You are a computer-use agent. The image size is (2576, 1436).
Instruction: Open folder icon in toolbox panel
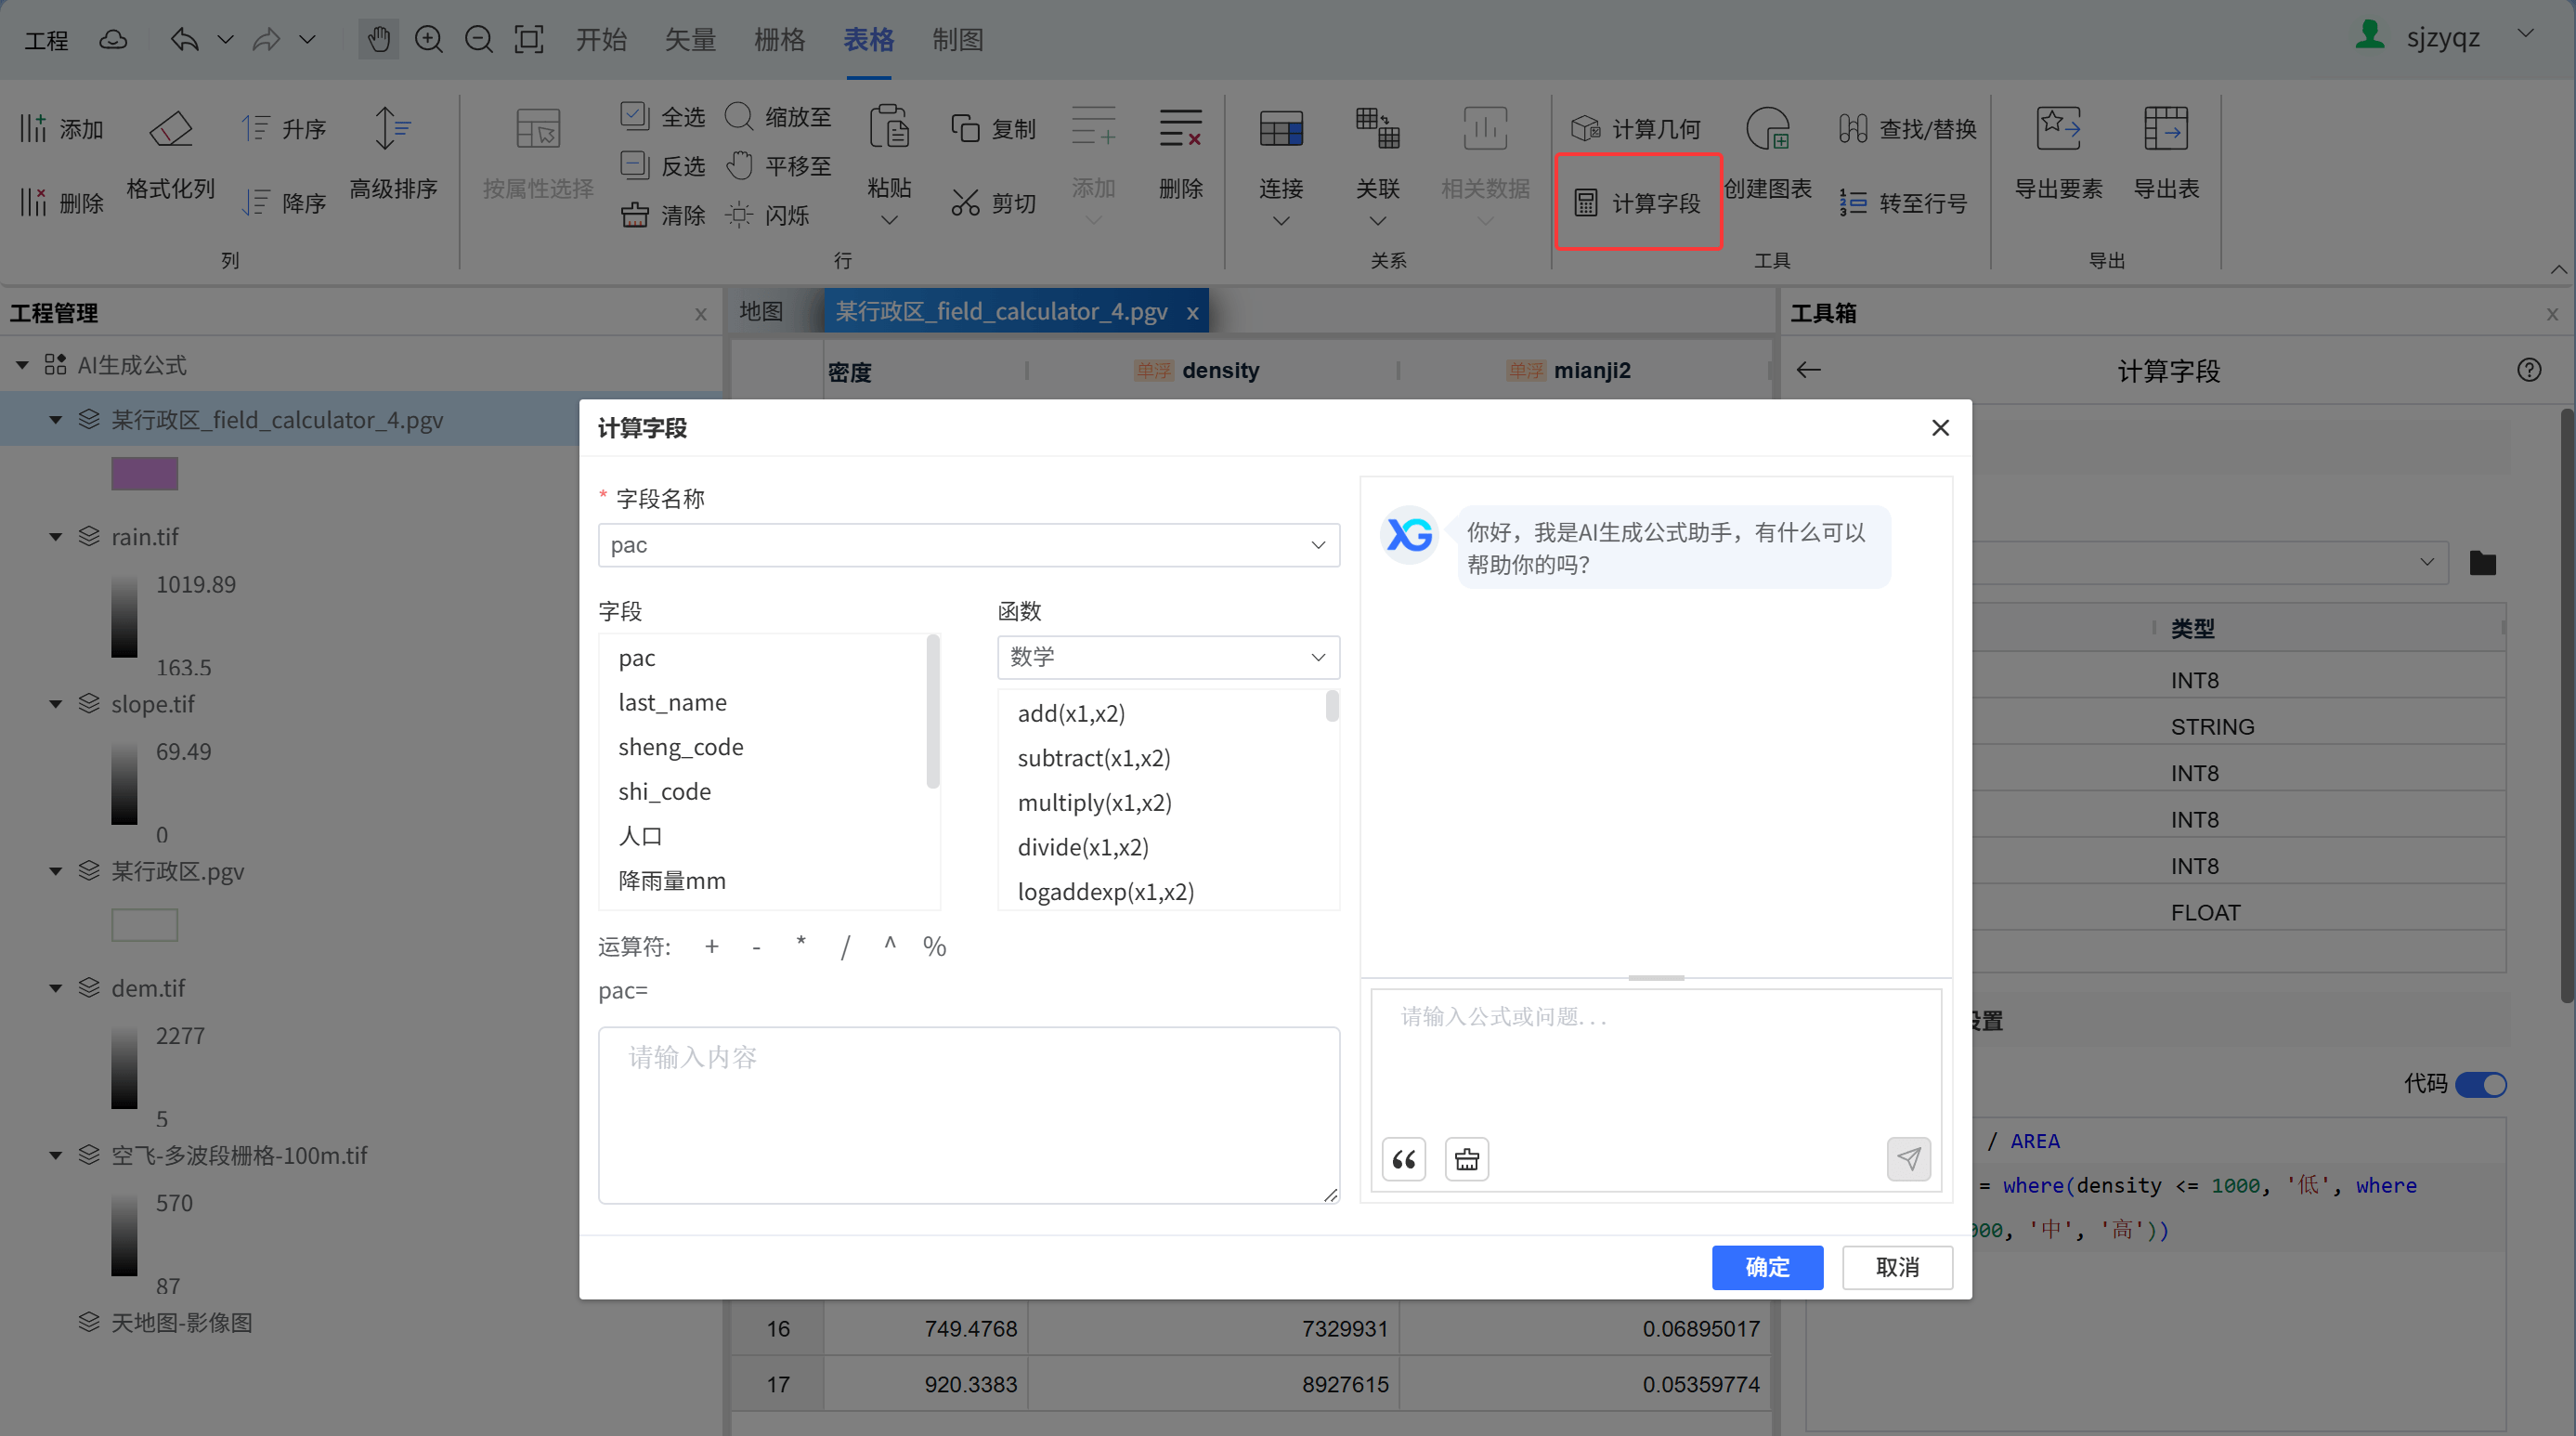(2482, 563)
